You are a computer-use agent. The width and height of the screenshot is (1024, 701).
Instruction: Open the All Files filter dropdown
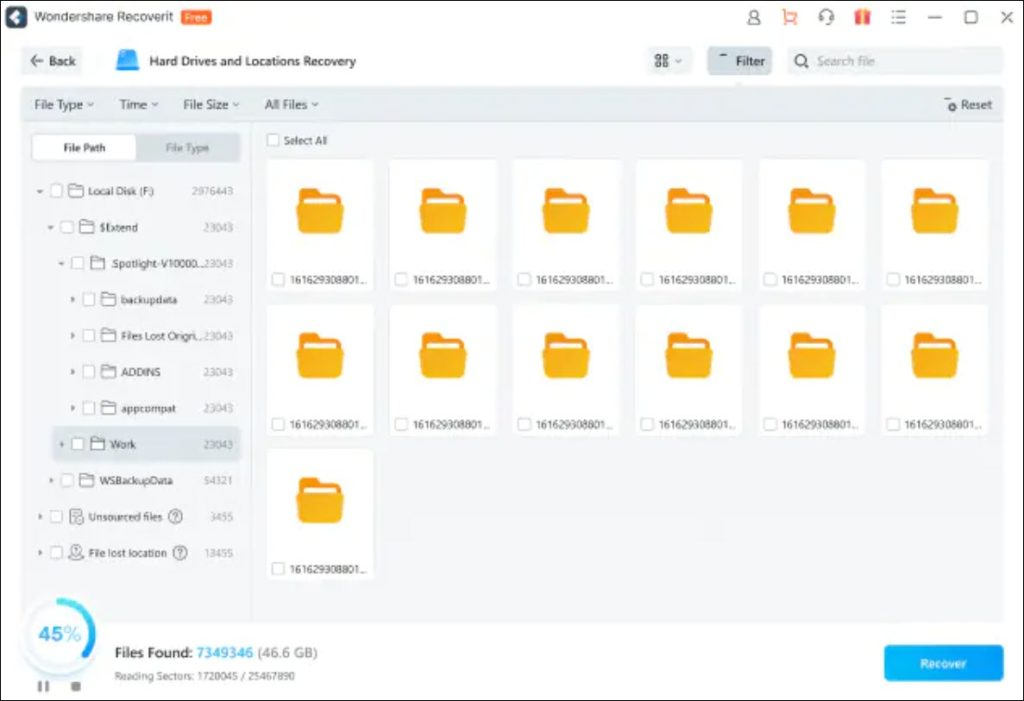point(291,105)
